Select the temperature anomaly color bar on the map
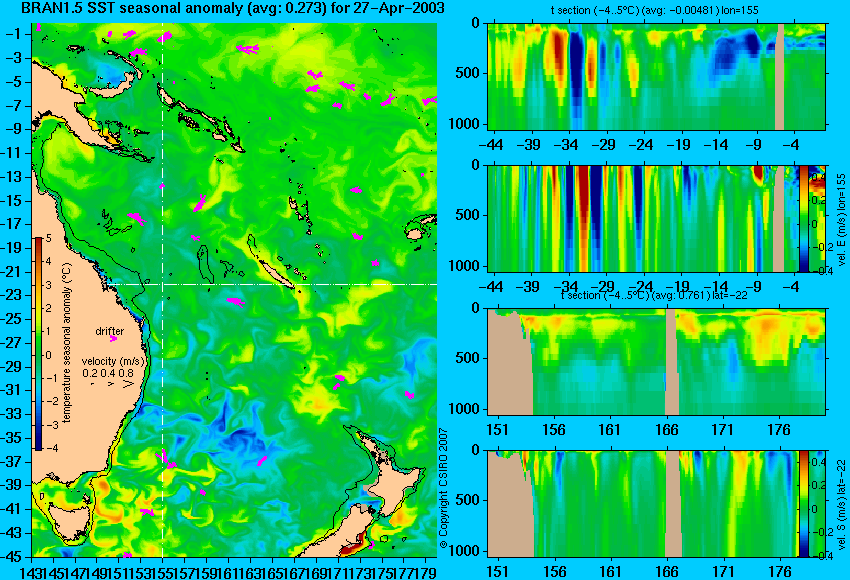The height and width of the screenshot is (580, 850). tap(39, 344)
